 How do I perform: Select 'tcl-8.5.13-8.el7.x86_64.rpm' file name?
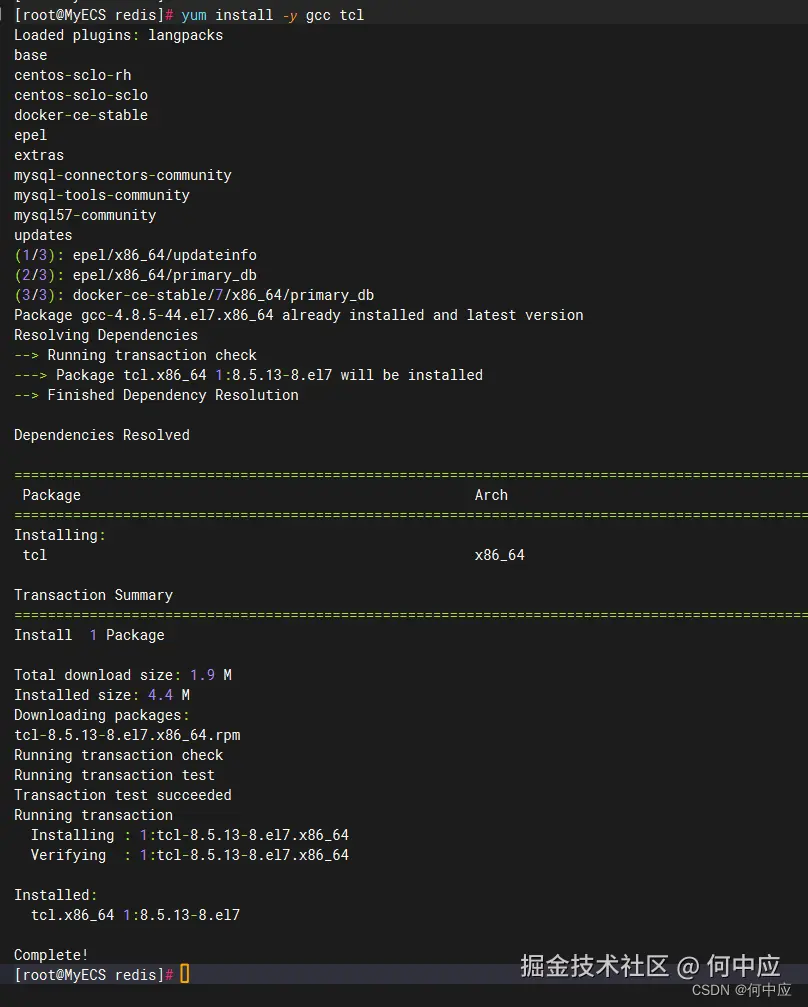click(x=127, y=735)
